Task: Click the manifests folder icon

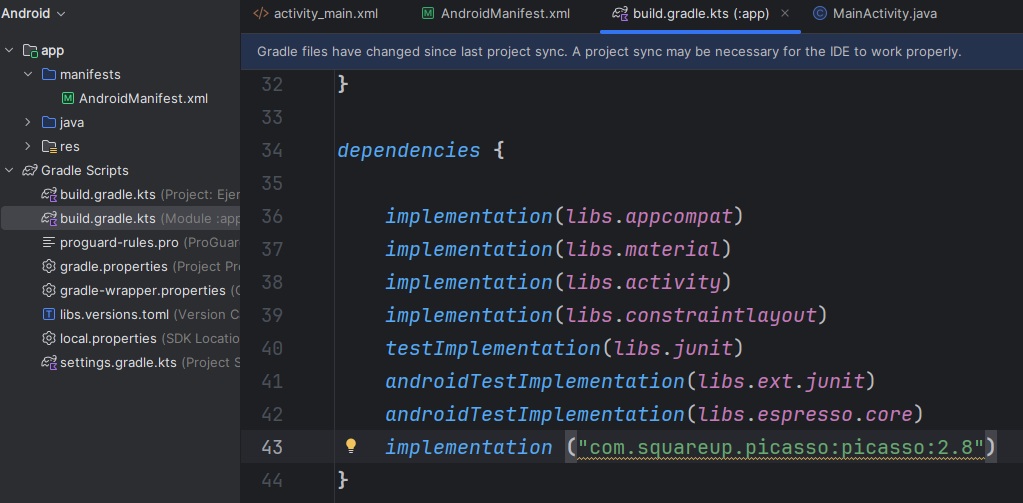Action: (49, 74)
